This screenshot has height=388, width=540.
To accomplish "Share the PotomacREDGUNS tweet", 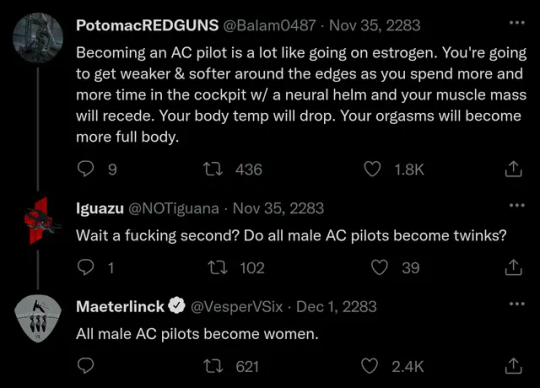I will (513, 169).
